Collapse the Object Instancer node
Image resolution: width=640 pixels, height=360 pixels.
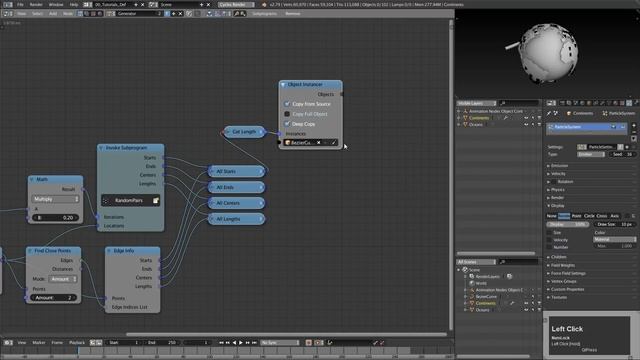[x=283, y=84]
